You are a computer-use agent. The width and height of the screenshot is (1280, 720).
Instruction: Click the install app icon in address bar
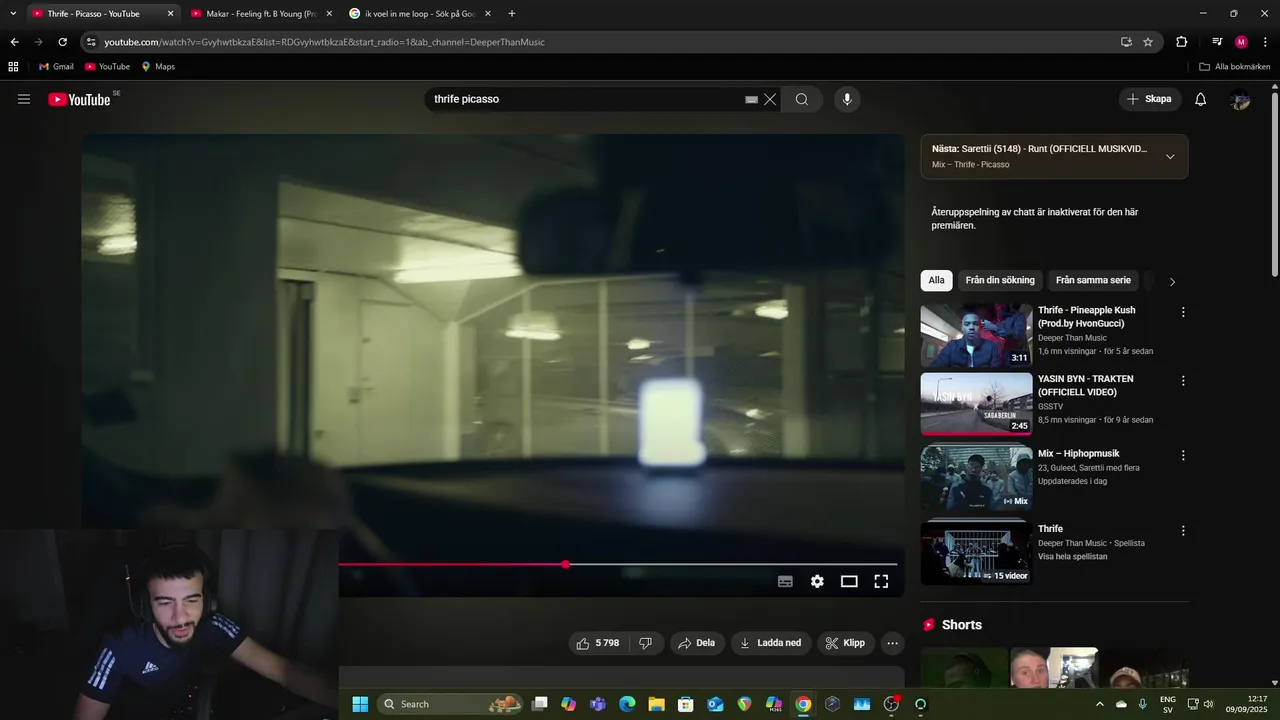pos(1126,42)
